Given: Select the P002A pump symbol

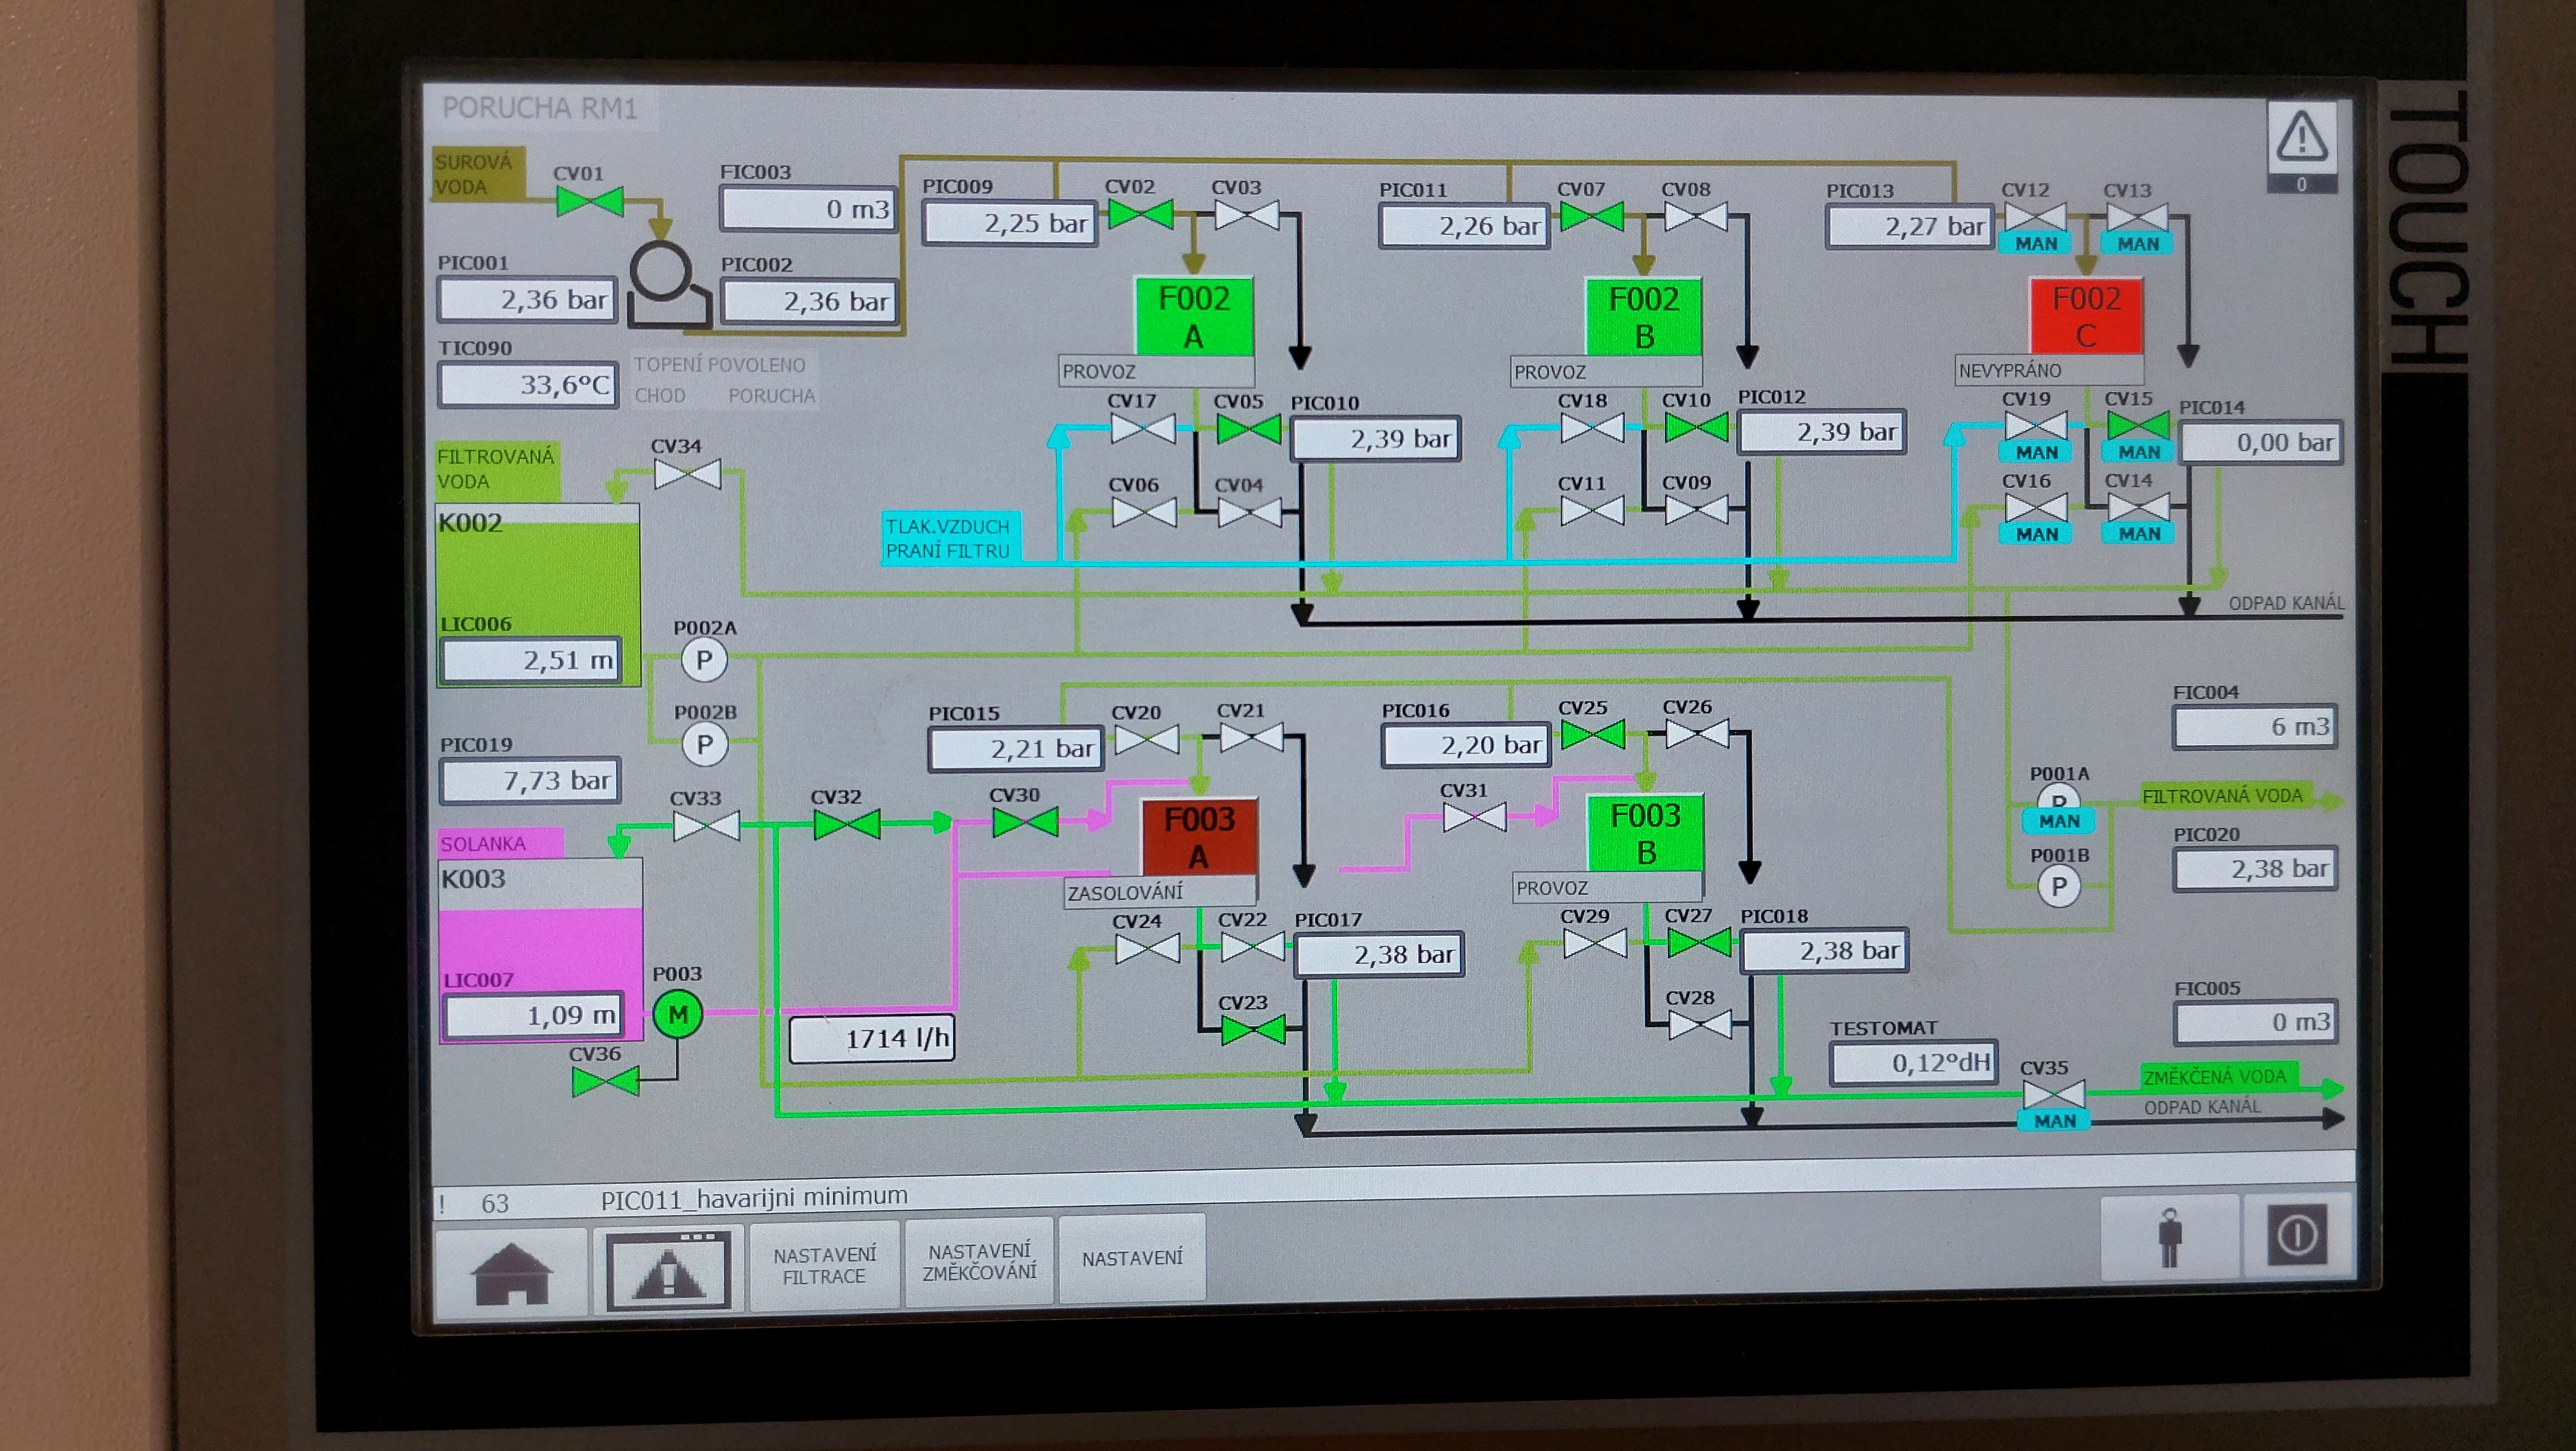Looking at the screenshot, I should (704, 661).
